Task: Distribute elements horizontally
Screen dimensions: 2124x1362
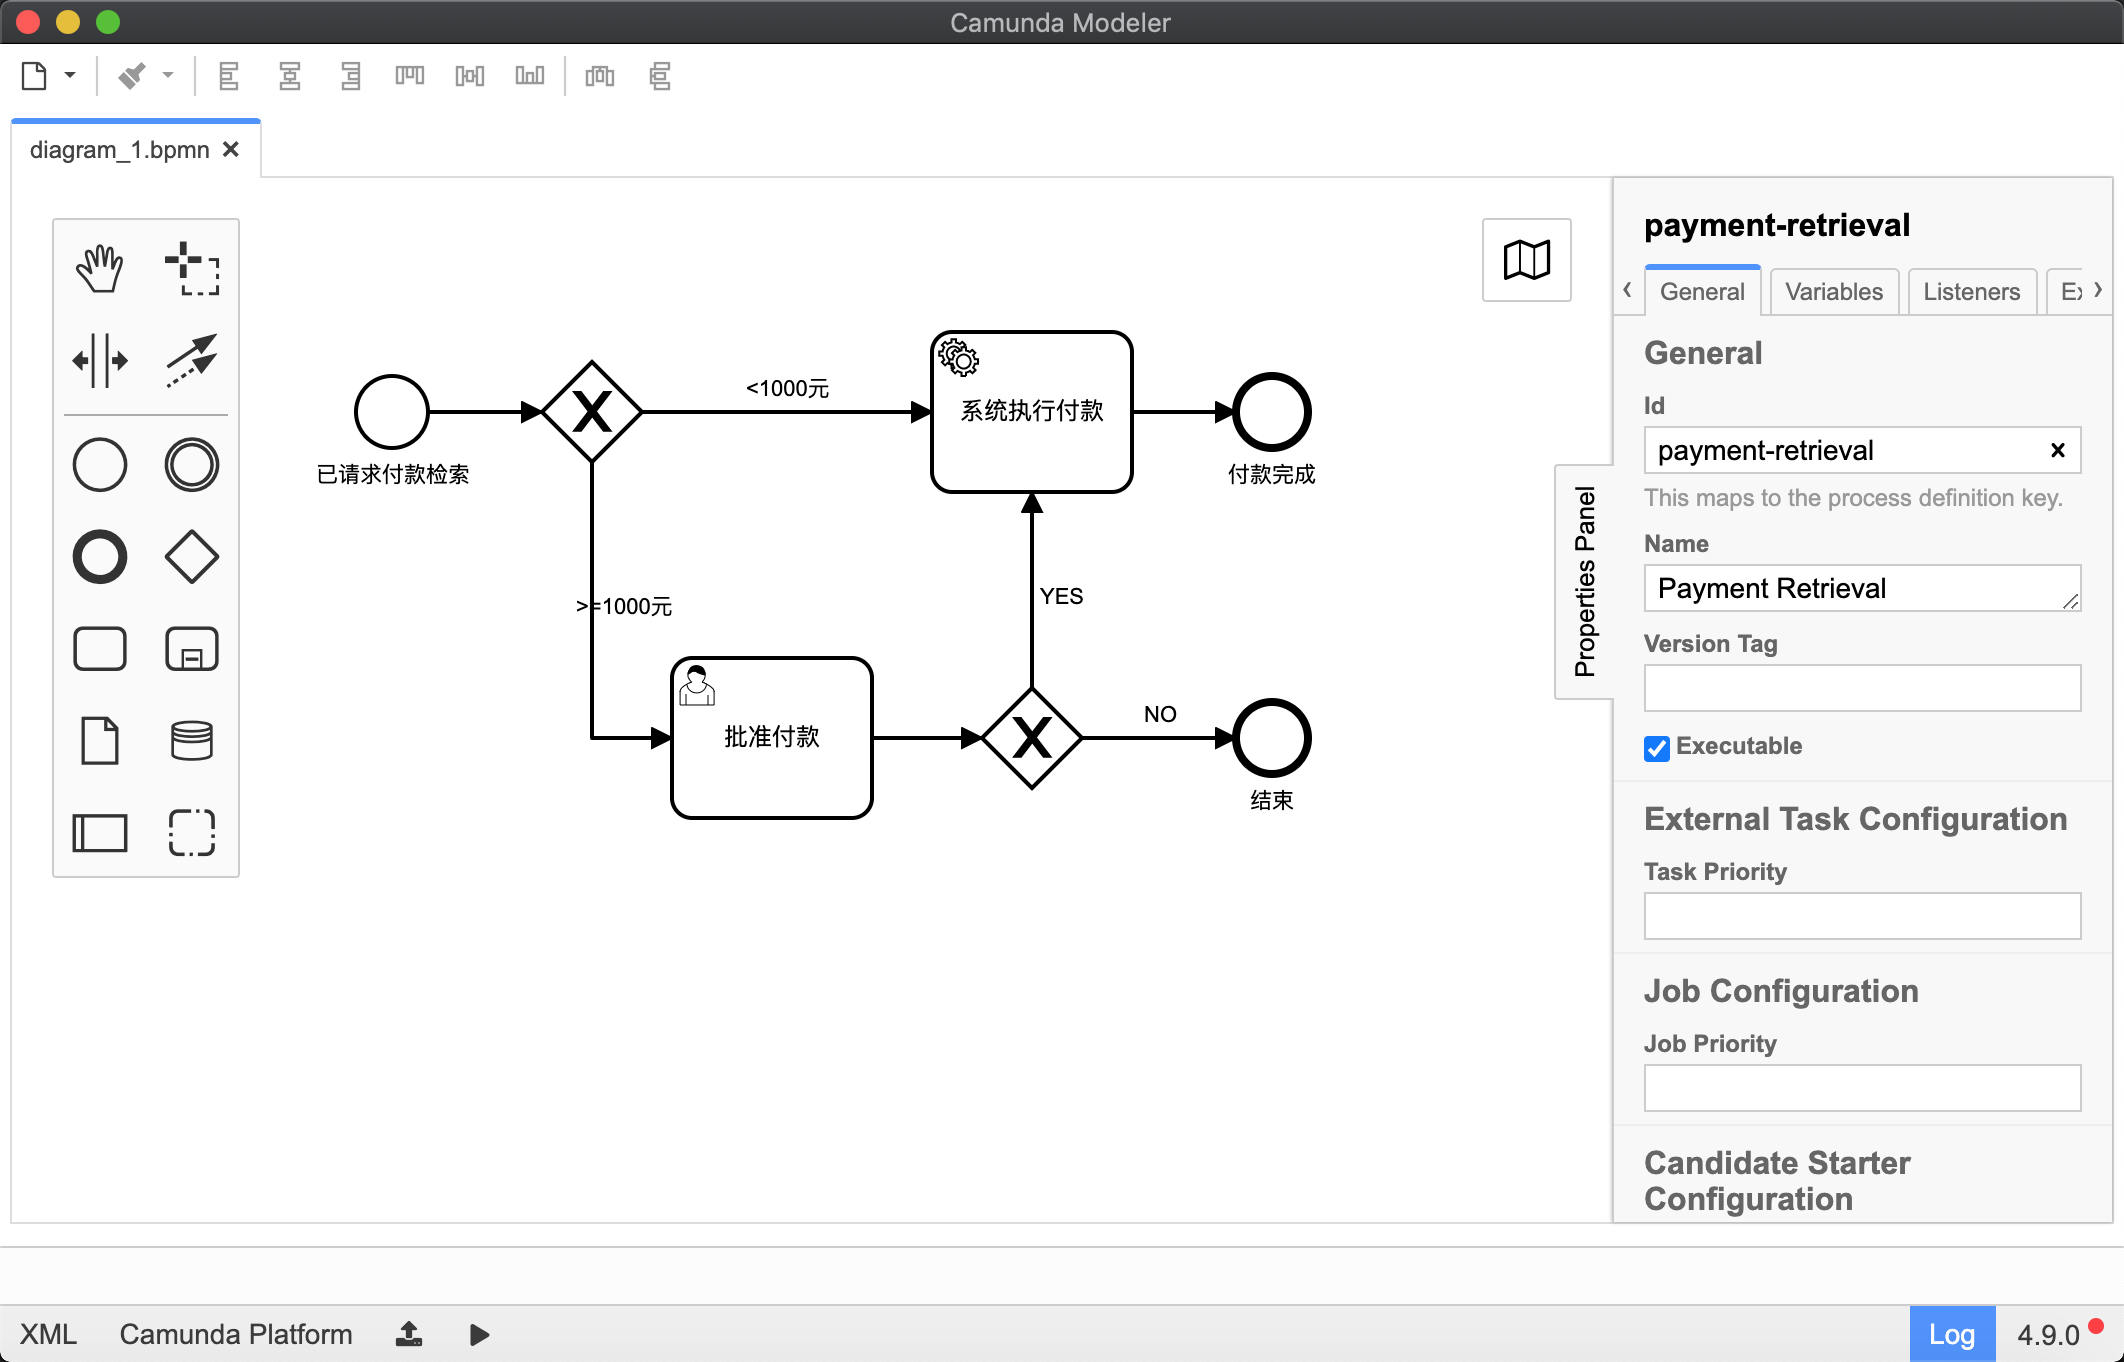Action: click(600, 76)
